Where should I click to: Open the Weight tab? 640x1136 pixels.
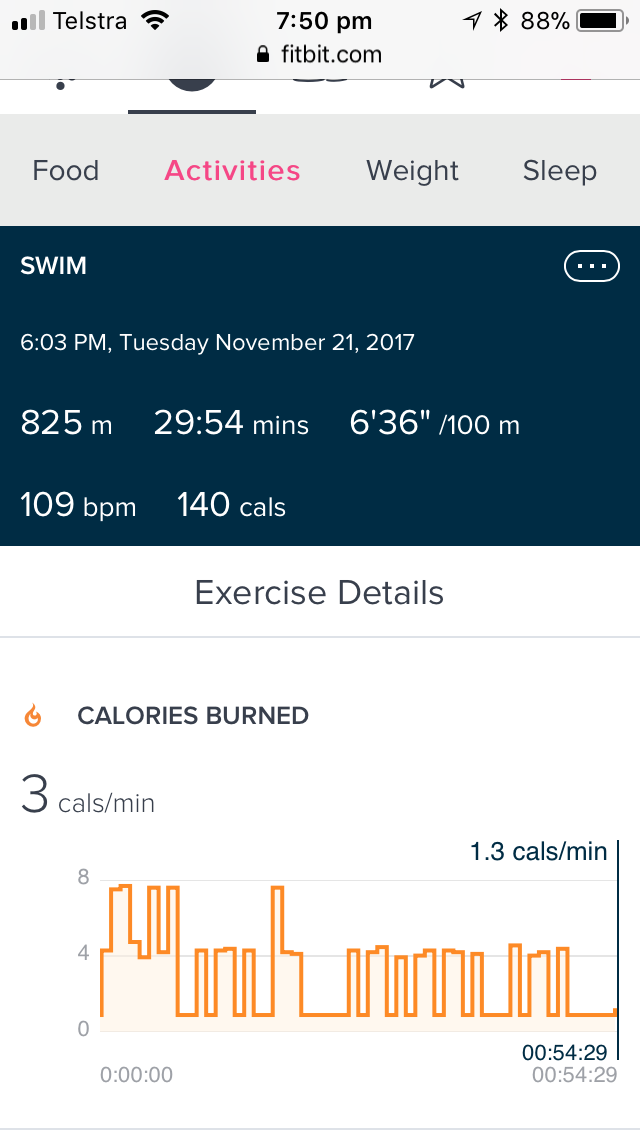[412, 170]
